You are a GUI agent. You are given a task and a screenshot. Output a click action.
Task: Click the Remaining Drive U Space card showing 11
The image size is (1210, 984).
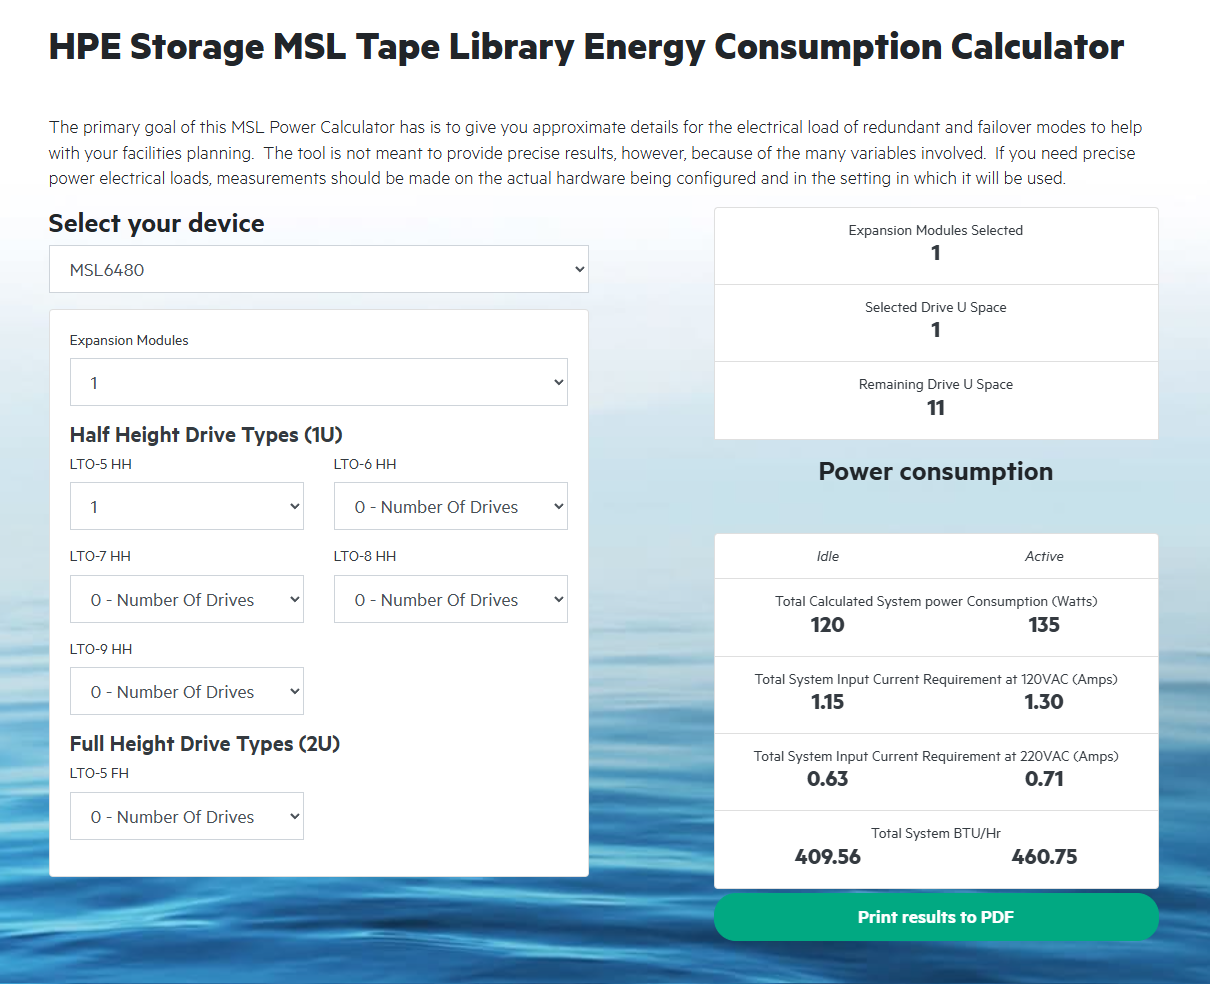935,398
